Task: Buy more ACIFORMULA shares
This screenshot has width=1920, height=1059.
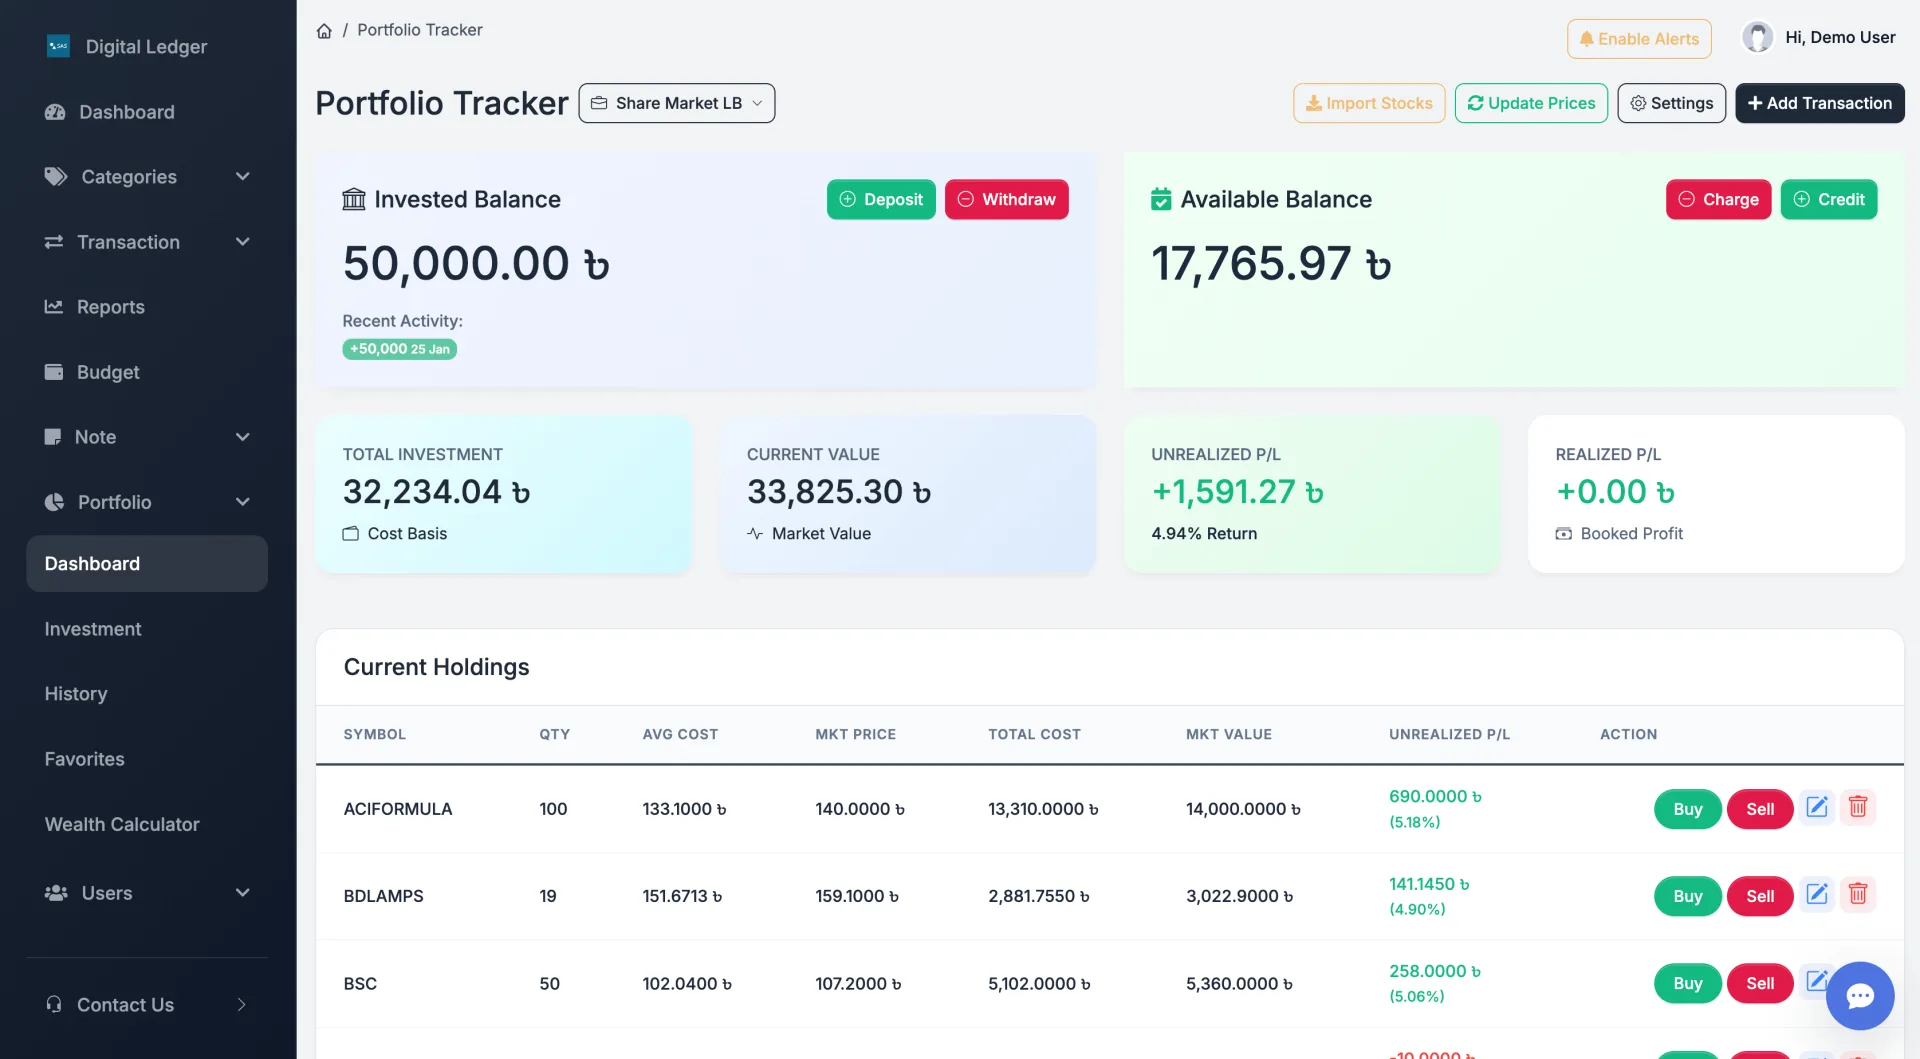Action: pyautogui.click(x=1688, y=809)
